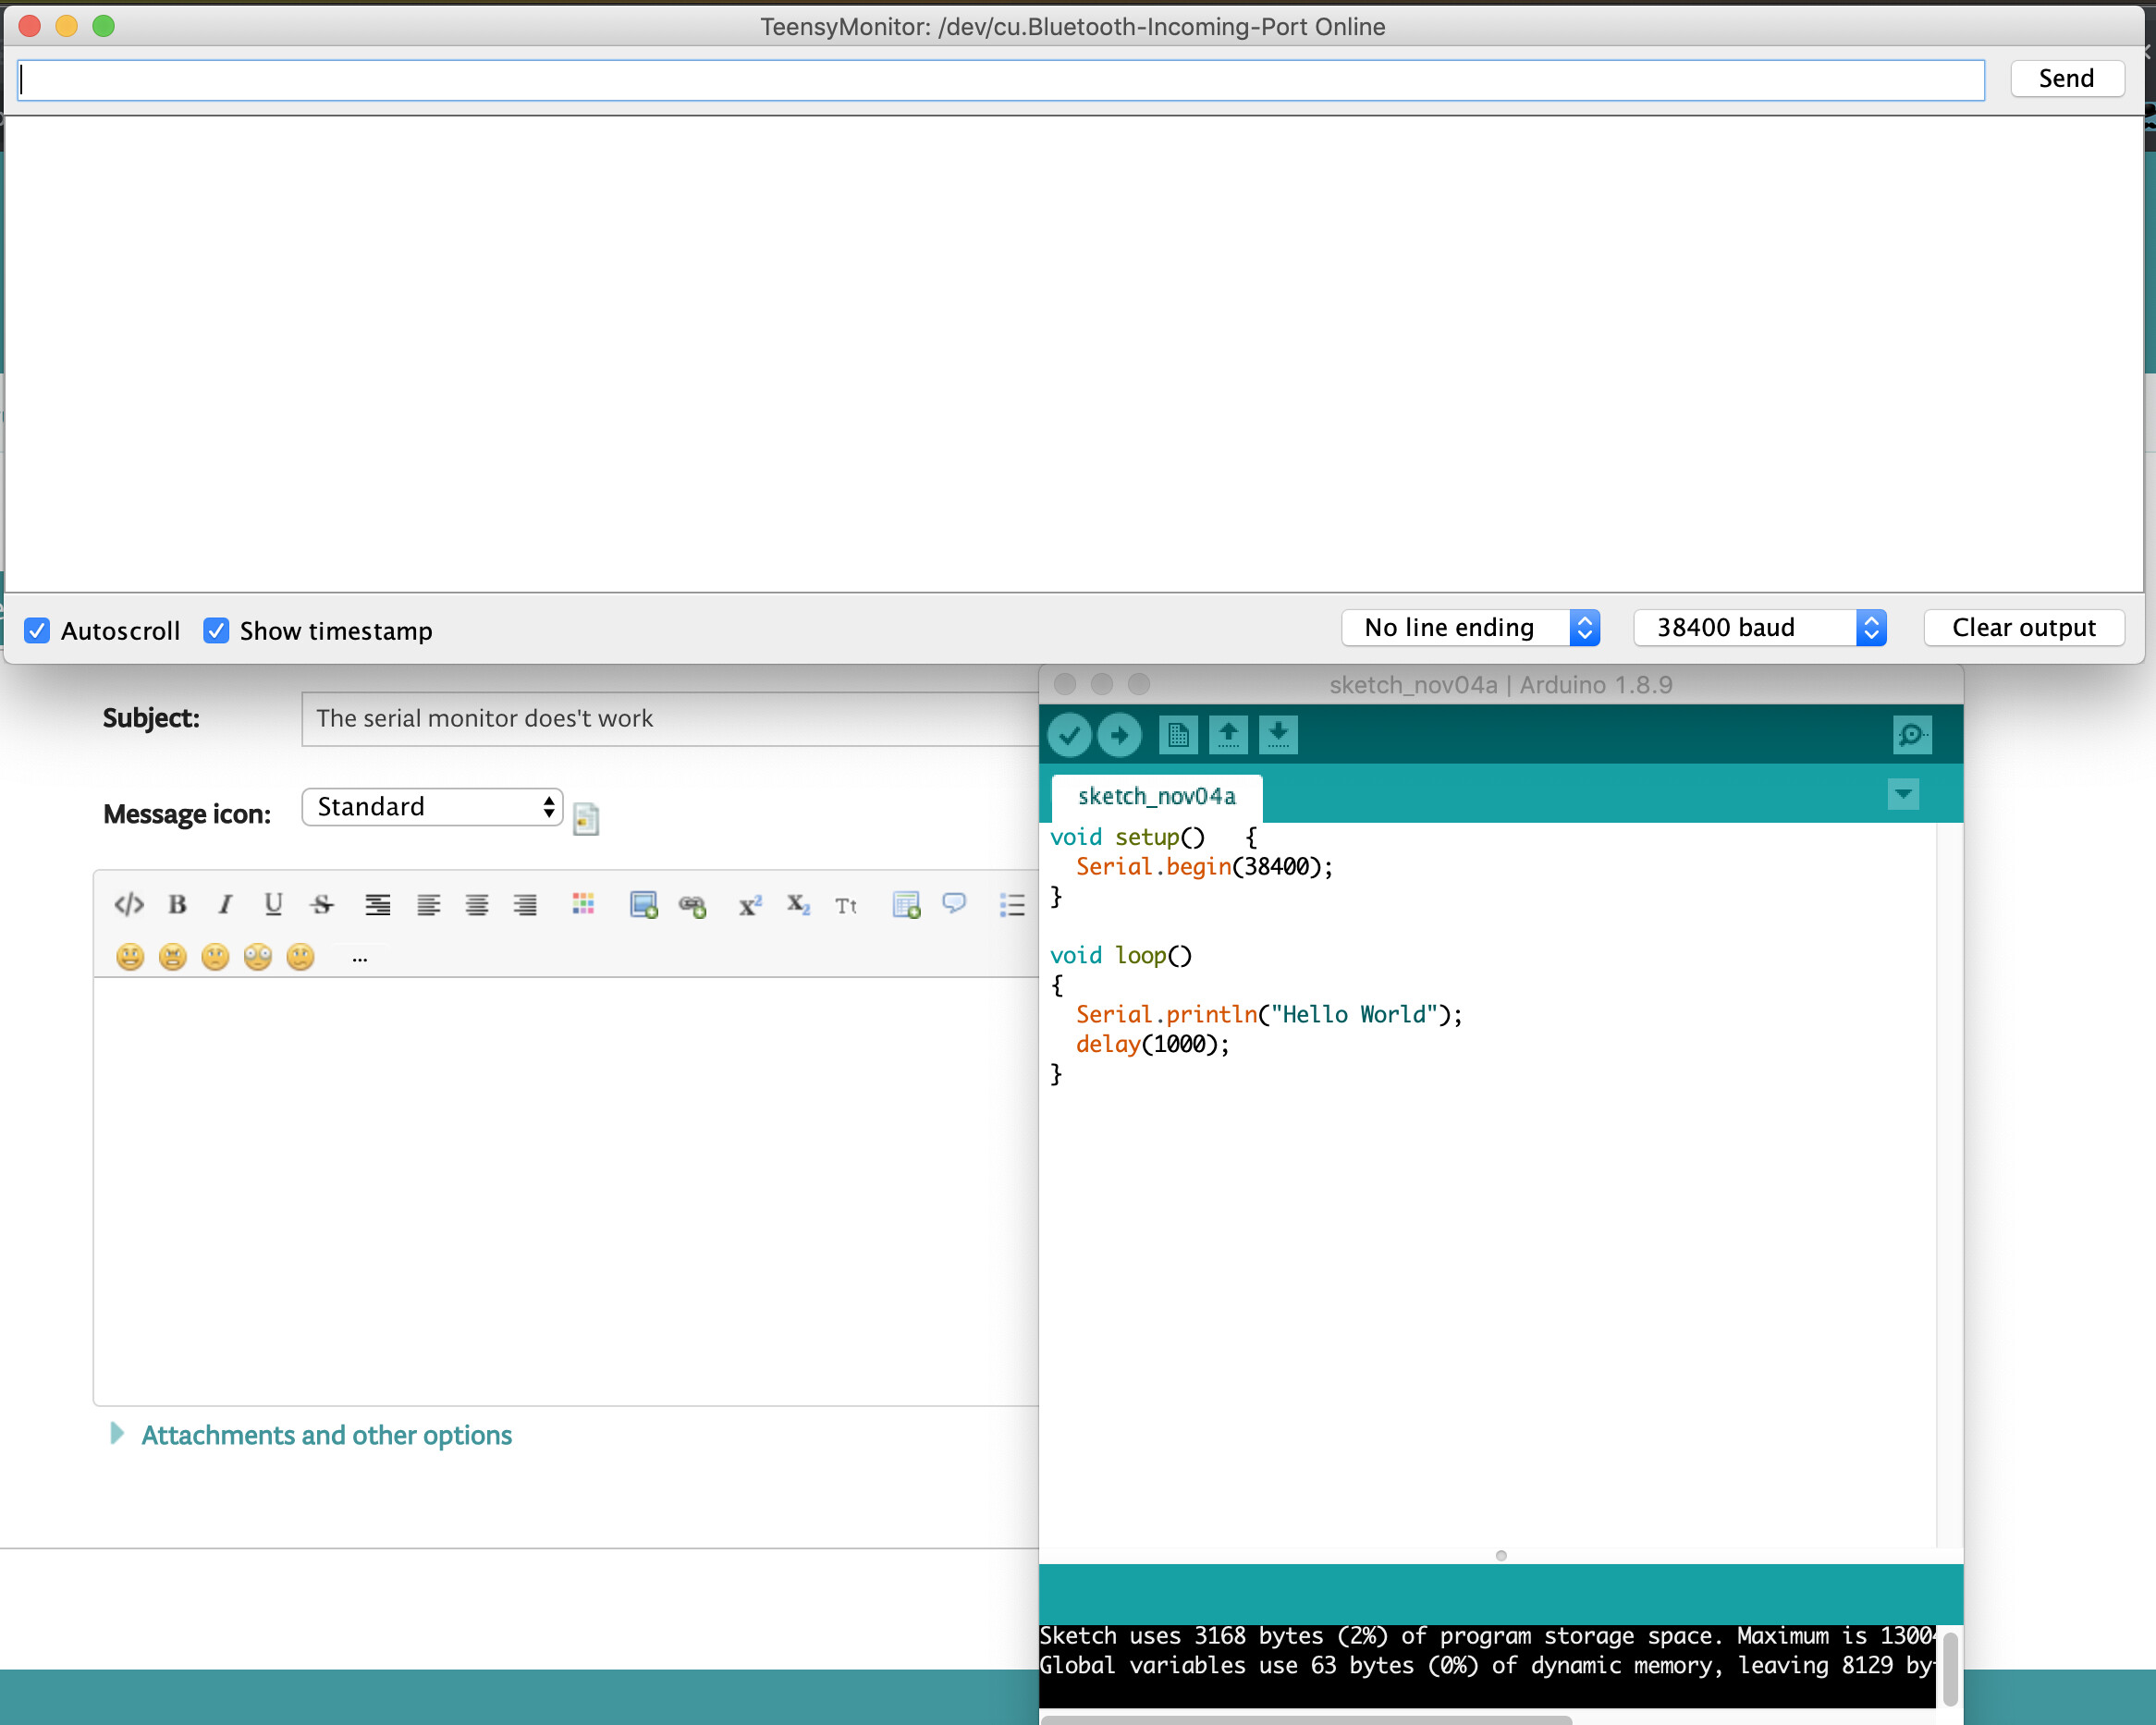
Task: Save the current sketch
Action: [1277, 734]
